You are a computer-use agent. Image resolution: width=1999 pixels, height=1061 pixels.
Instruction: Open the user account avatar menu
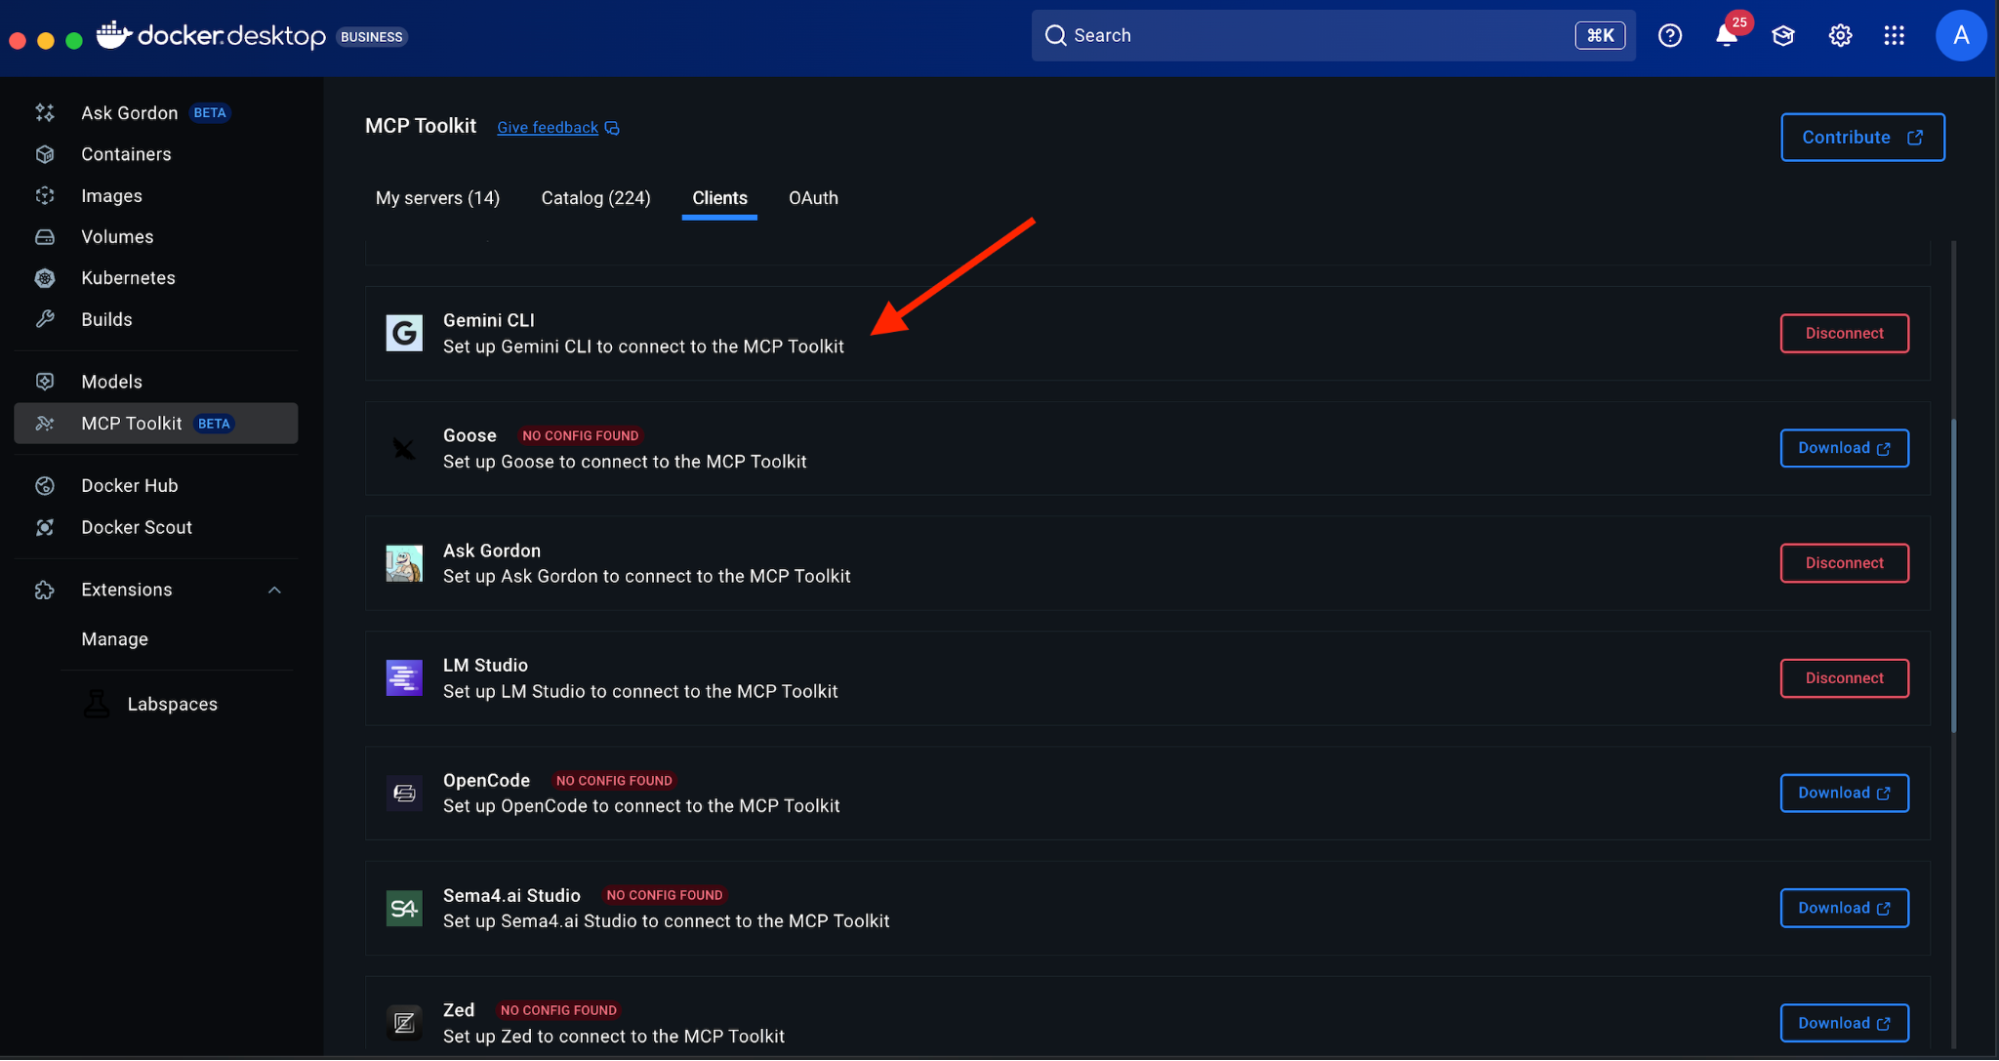(x=1960, y=36)
